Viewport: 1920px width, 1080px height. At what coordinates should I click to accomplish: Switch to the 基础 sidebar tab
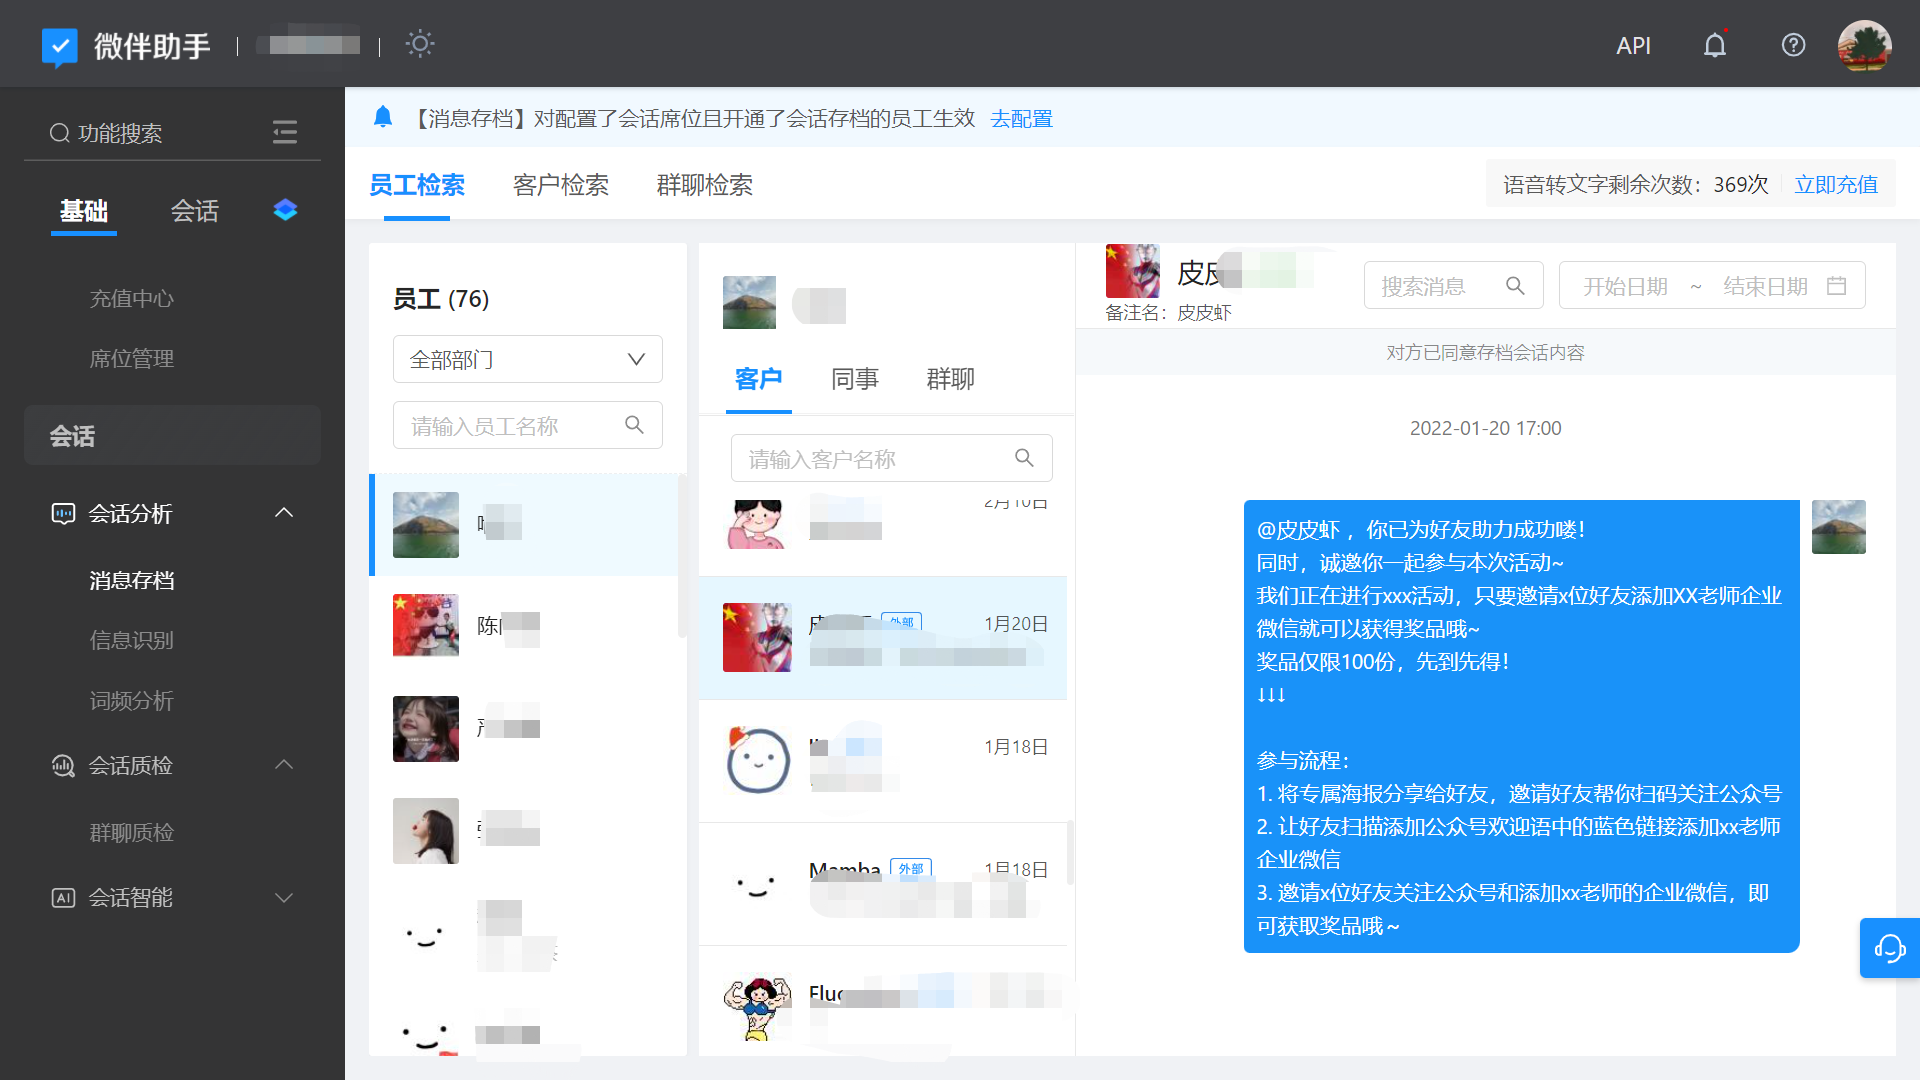84,211
